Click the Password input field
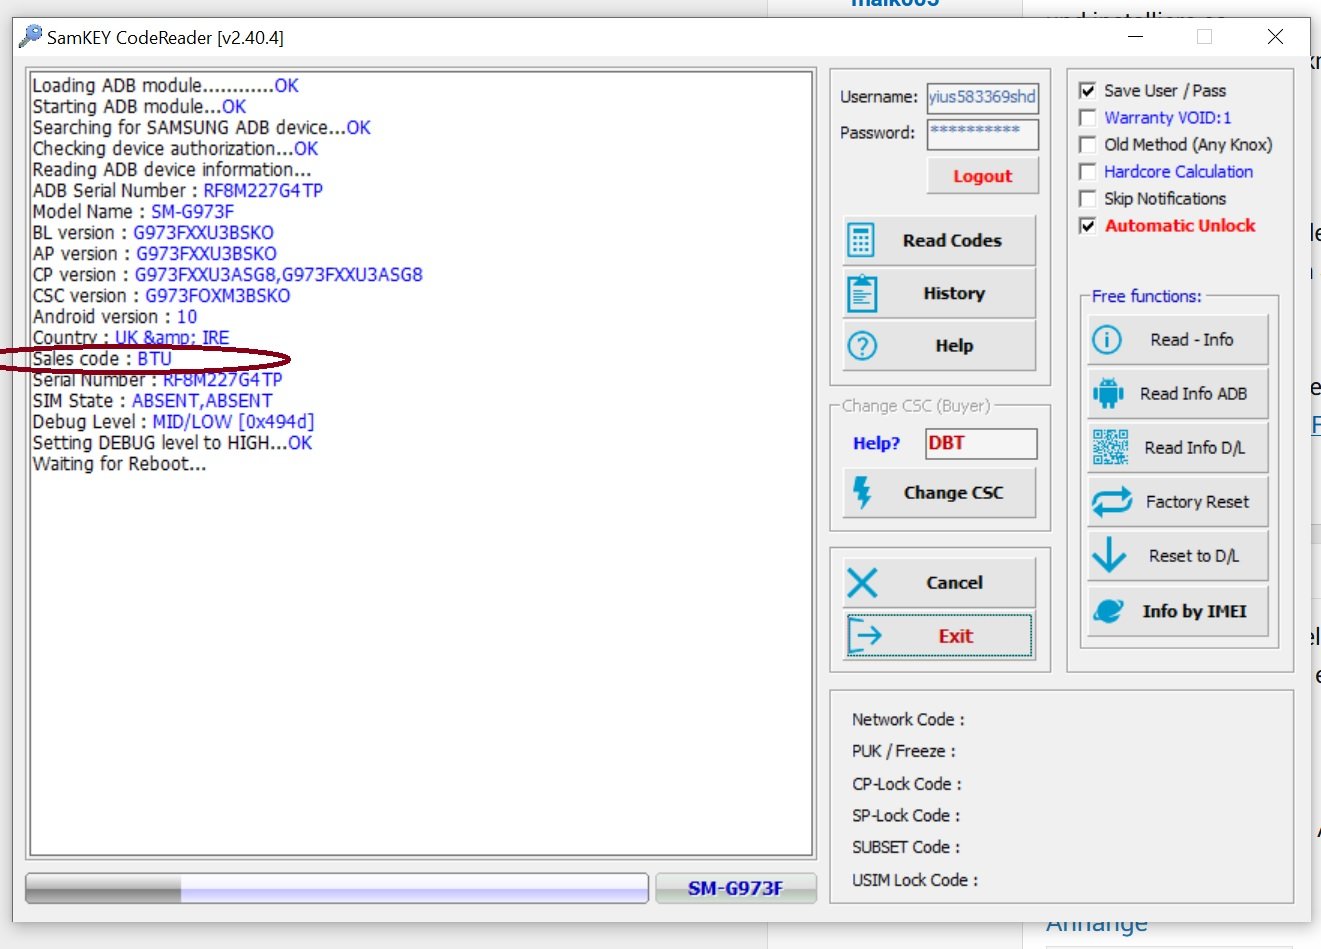 pyautogui.click(x=982, y=134)
